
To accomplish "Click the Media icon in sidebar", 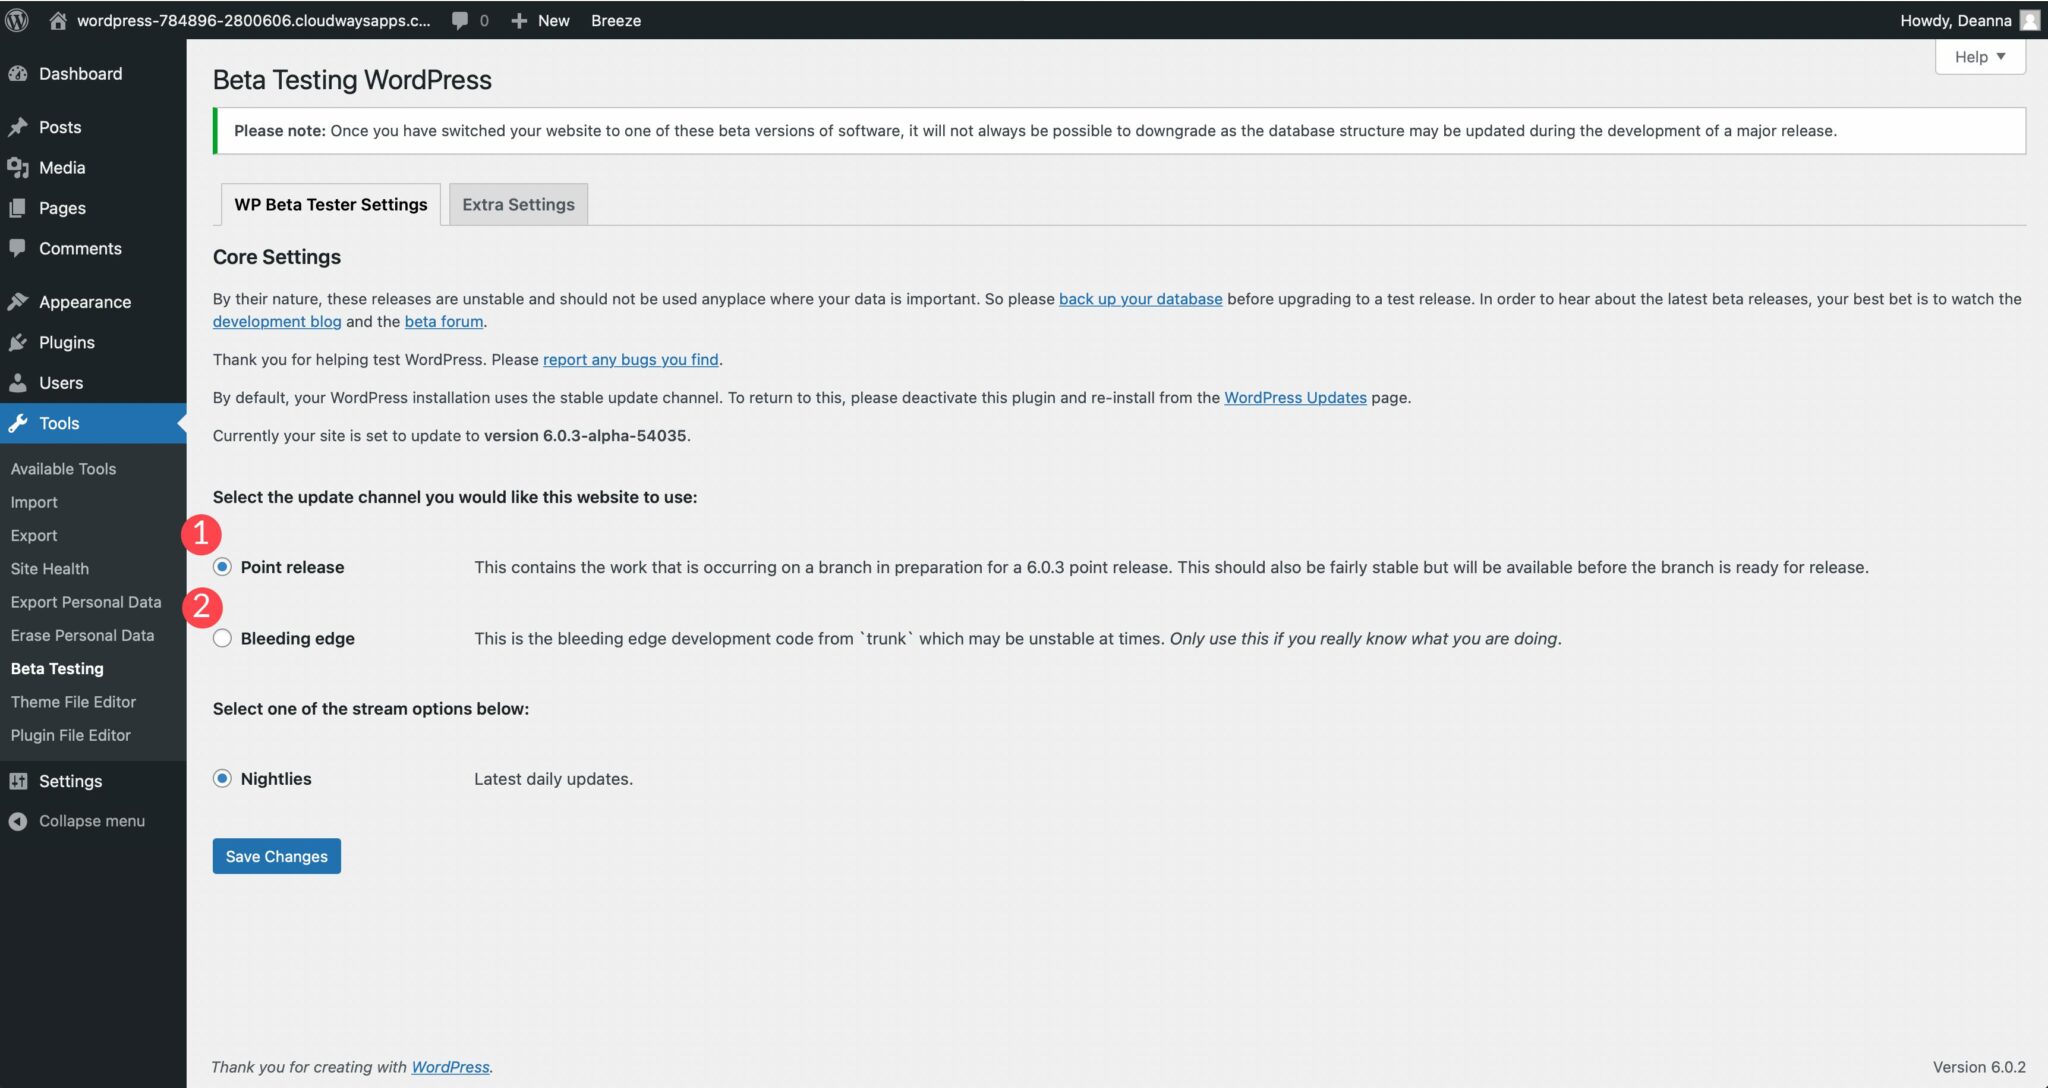I will click(x=22, y=168).
